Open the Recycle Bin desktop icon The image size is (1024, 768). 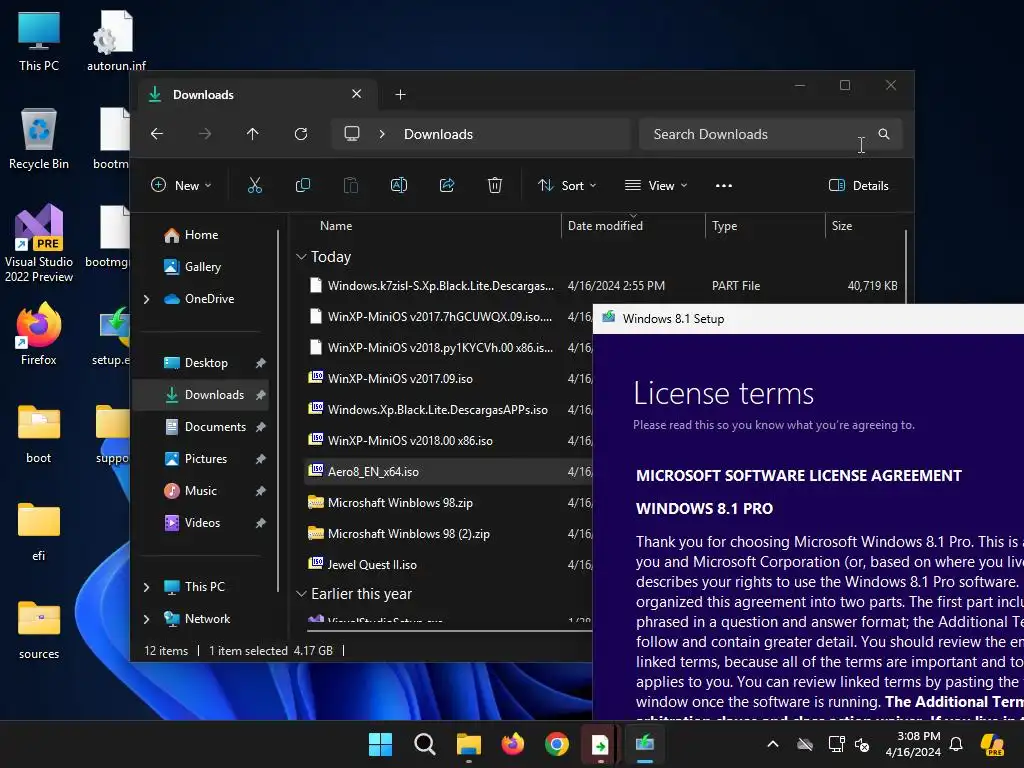click(x=39, y=138)
